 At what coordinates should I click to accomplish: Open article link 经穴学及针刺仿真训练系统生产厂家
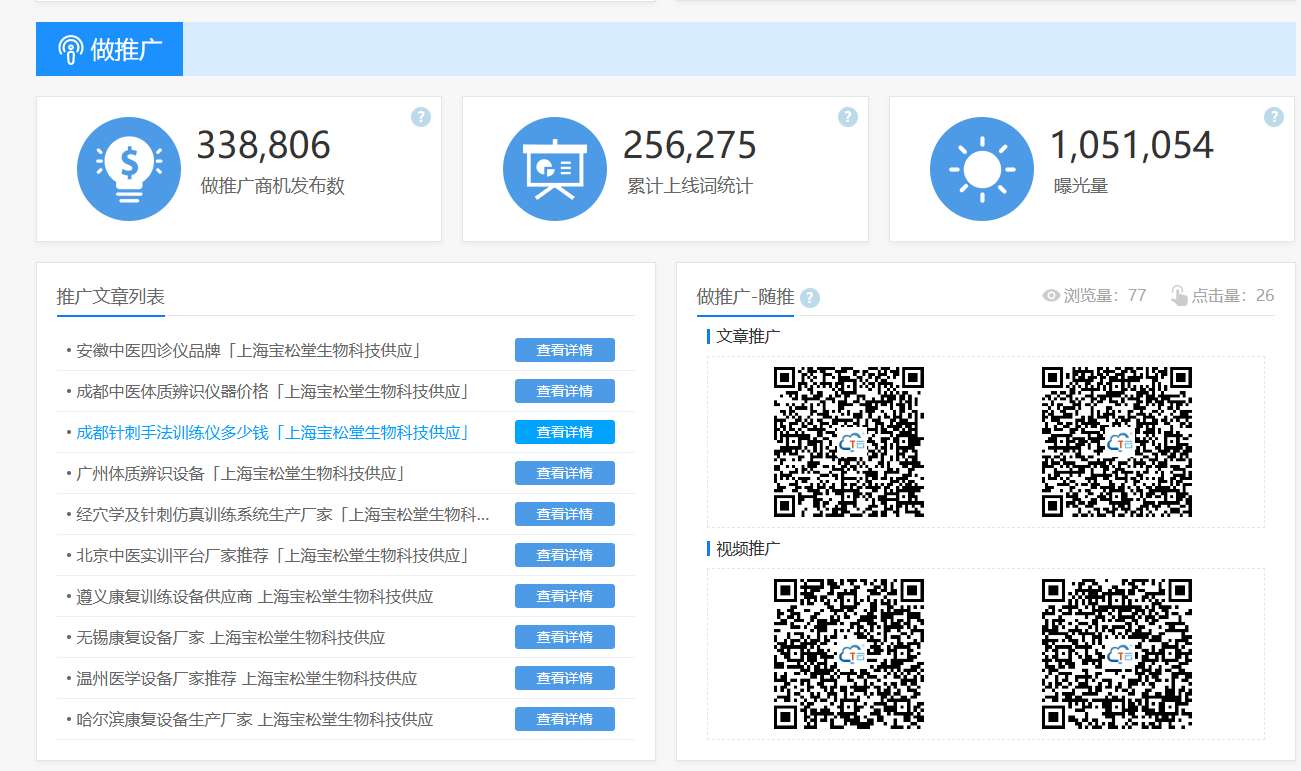(283, 514)
